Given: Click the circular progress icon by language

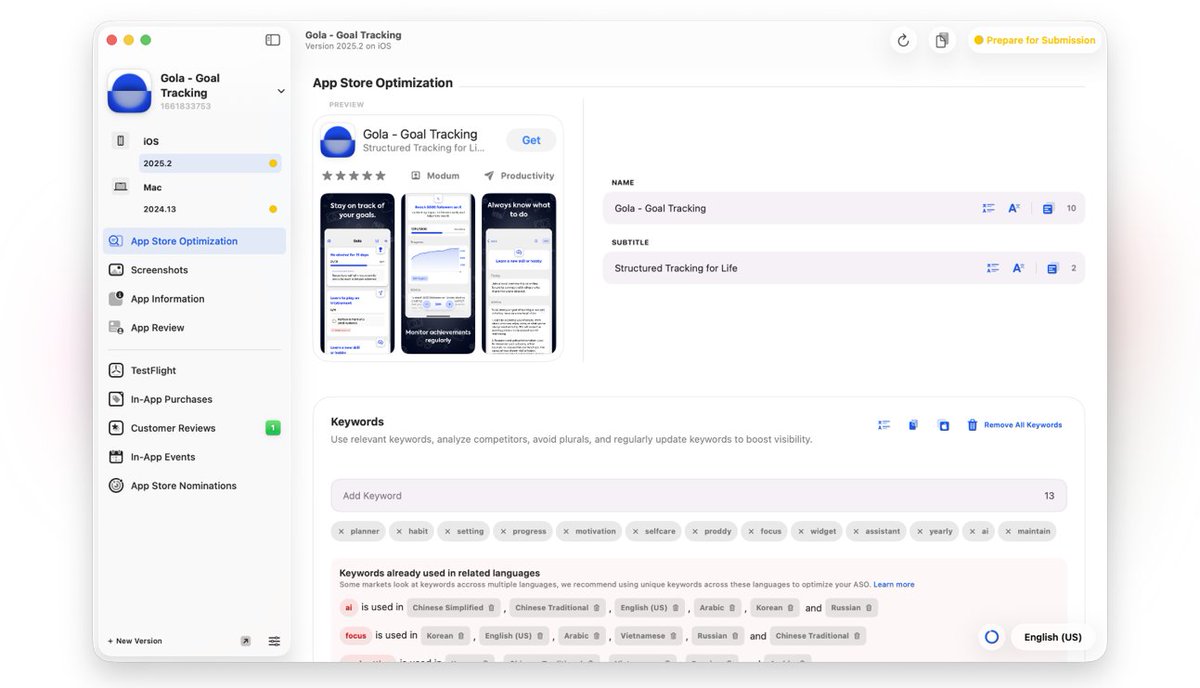Looking at the screenshot, I should (991, 637).
